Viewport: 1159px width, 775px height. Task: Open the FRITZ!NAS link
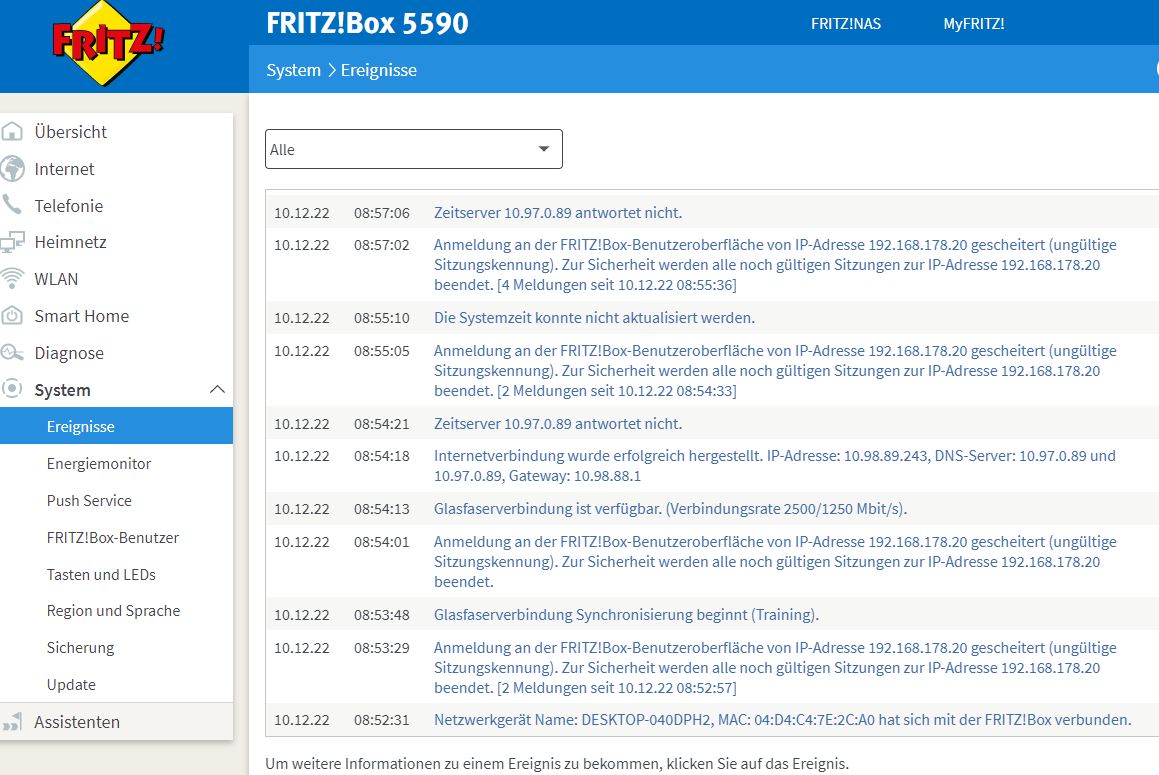coord(846,24)
